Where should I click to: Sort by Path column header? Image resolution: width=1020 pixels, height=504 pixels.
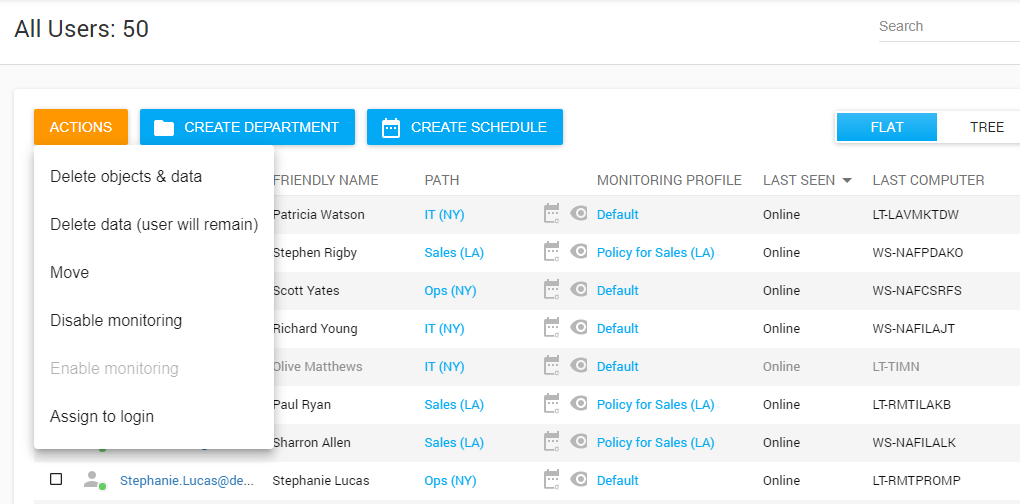coord(442,180)
